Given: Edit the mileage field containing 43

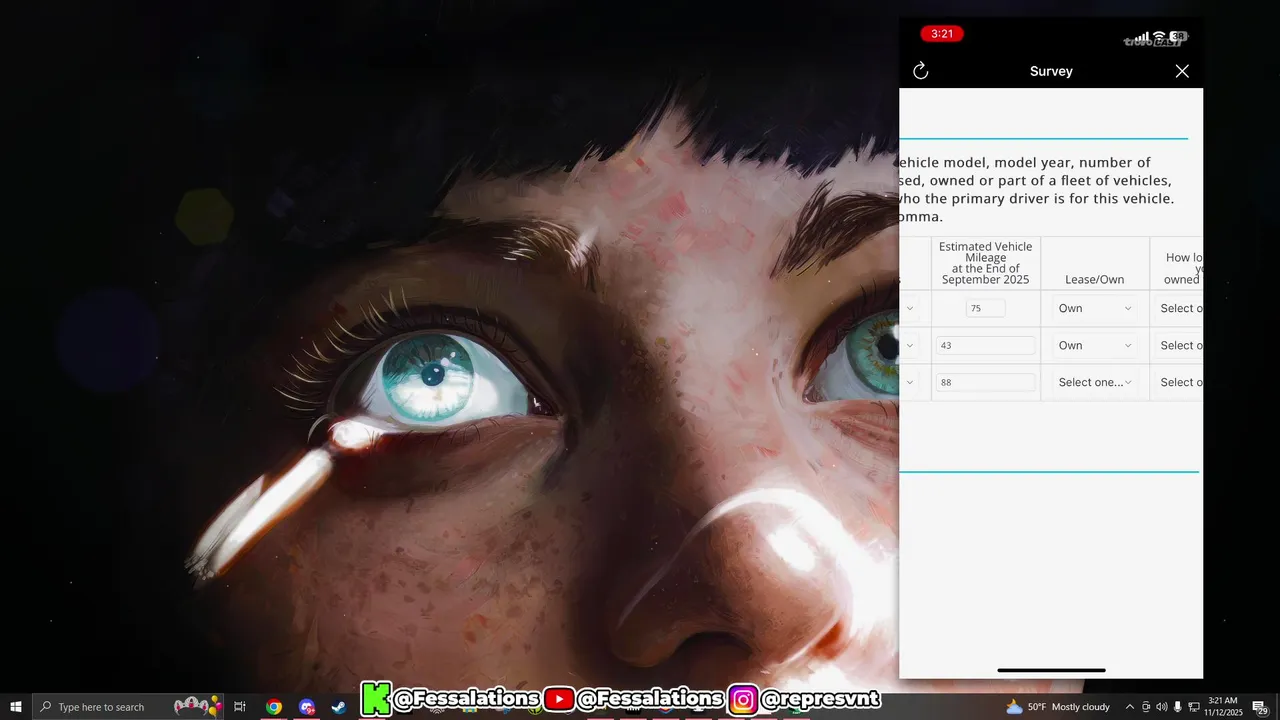Looking at the screenshot, I should pyautogui.click(x=985, y=345).
